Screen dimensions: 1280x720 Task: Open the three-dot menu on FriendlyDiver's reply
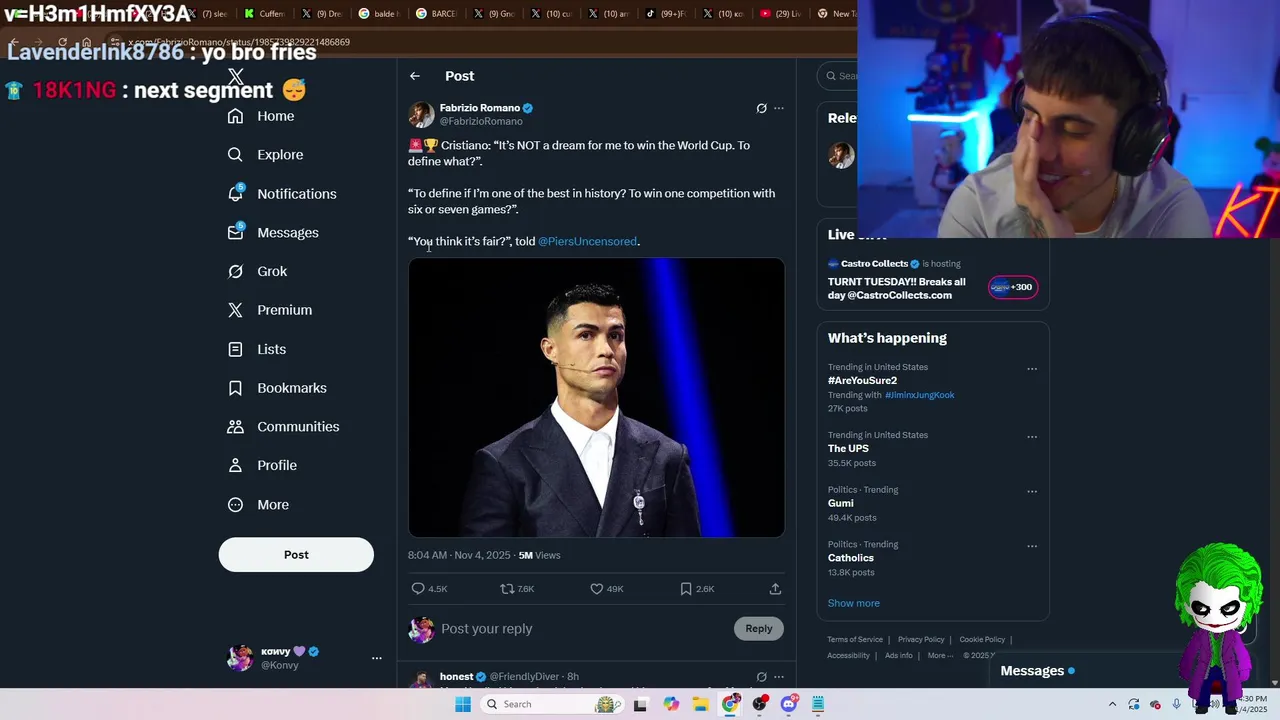click(x=779, y=677)
